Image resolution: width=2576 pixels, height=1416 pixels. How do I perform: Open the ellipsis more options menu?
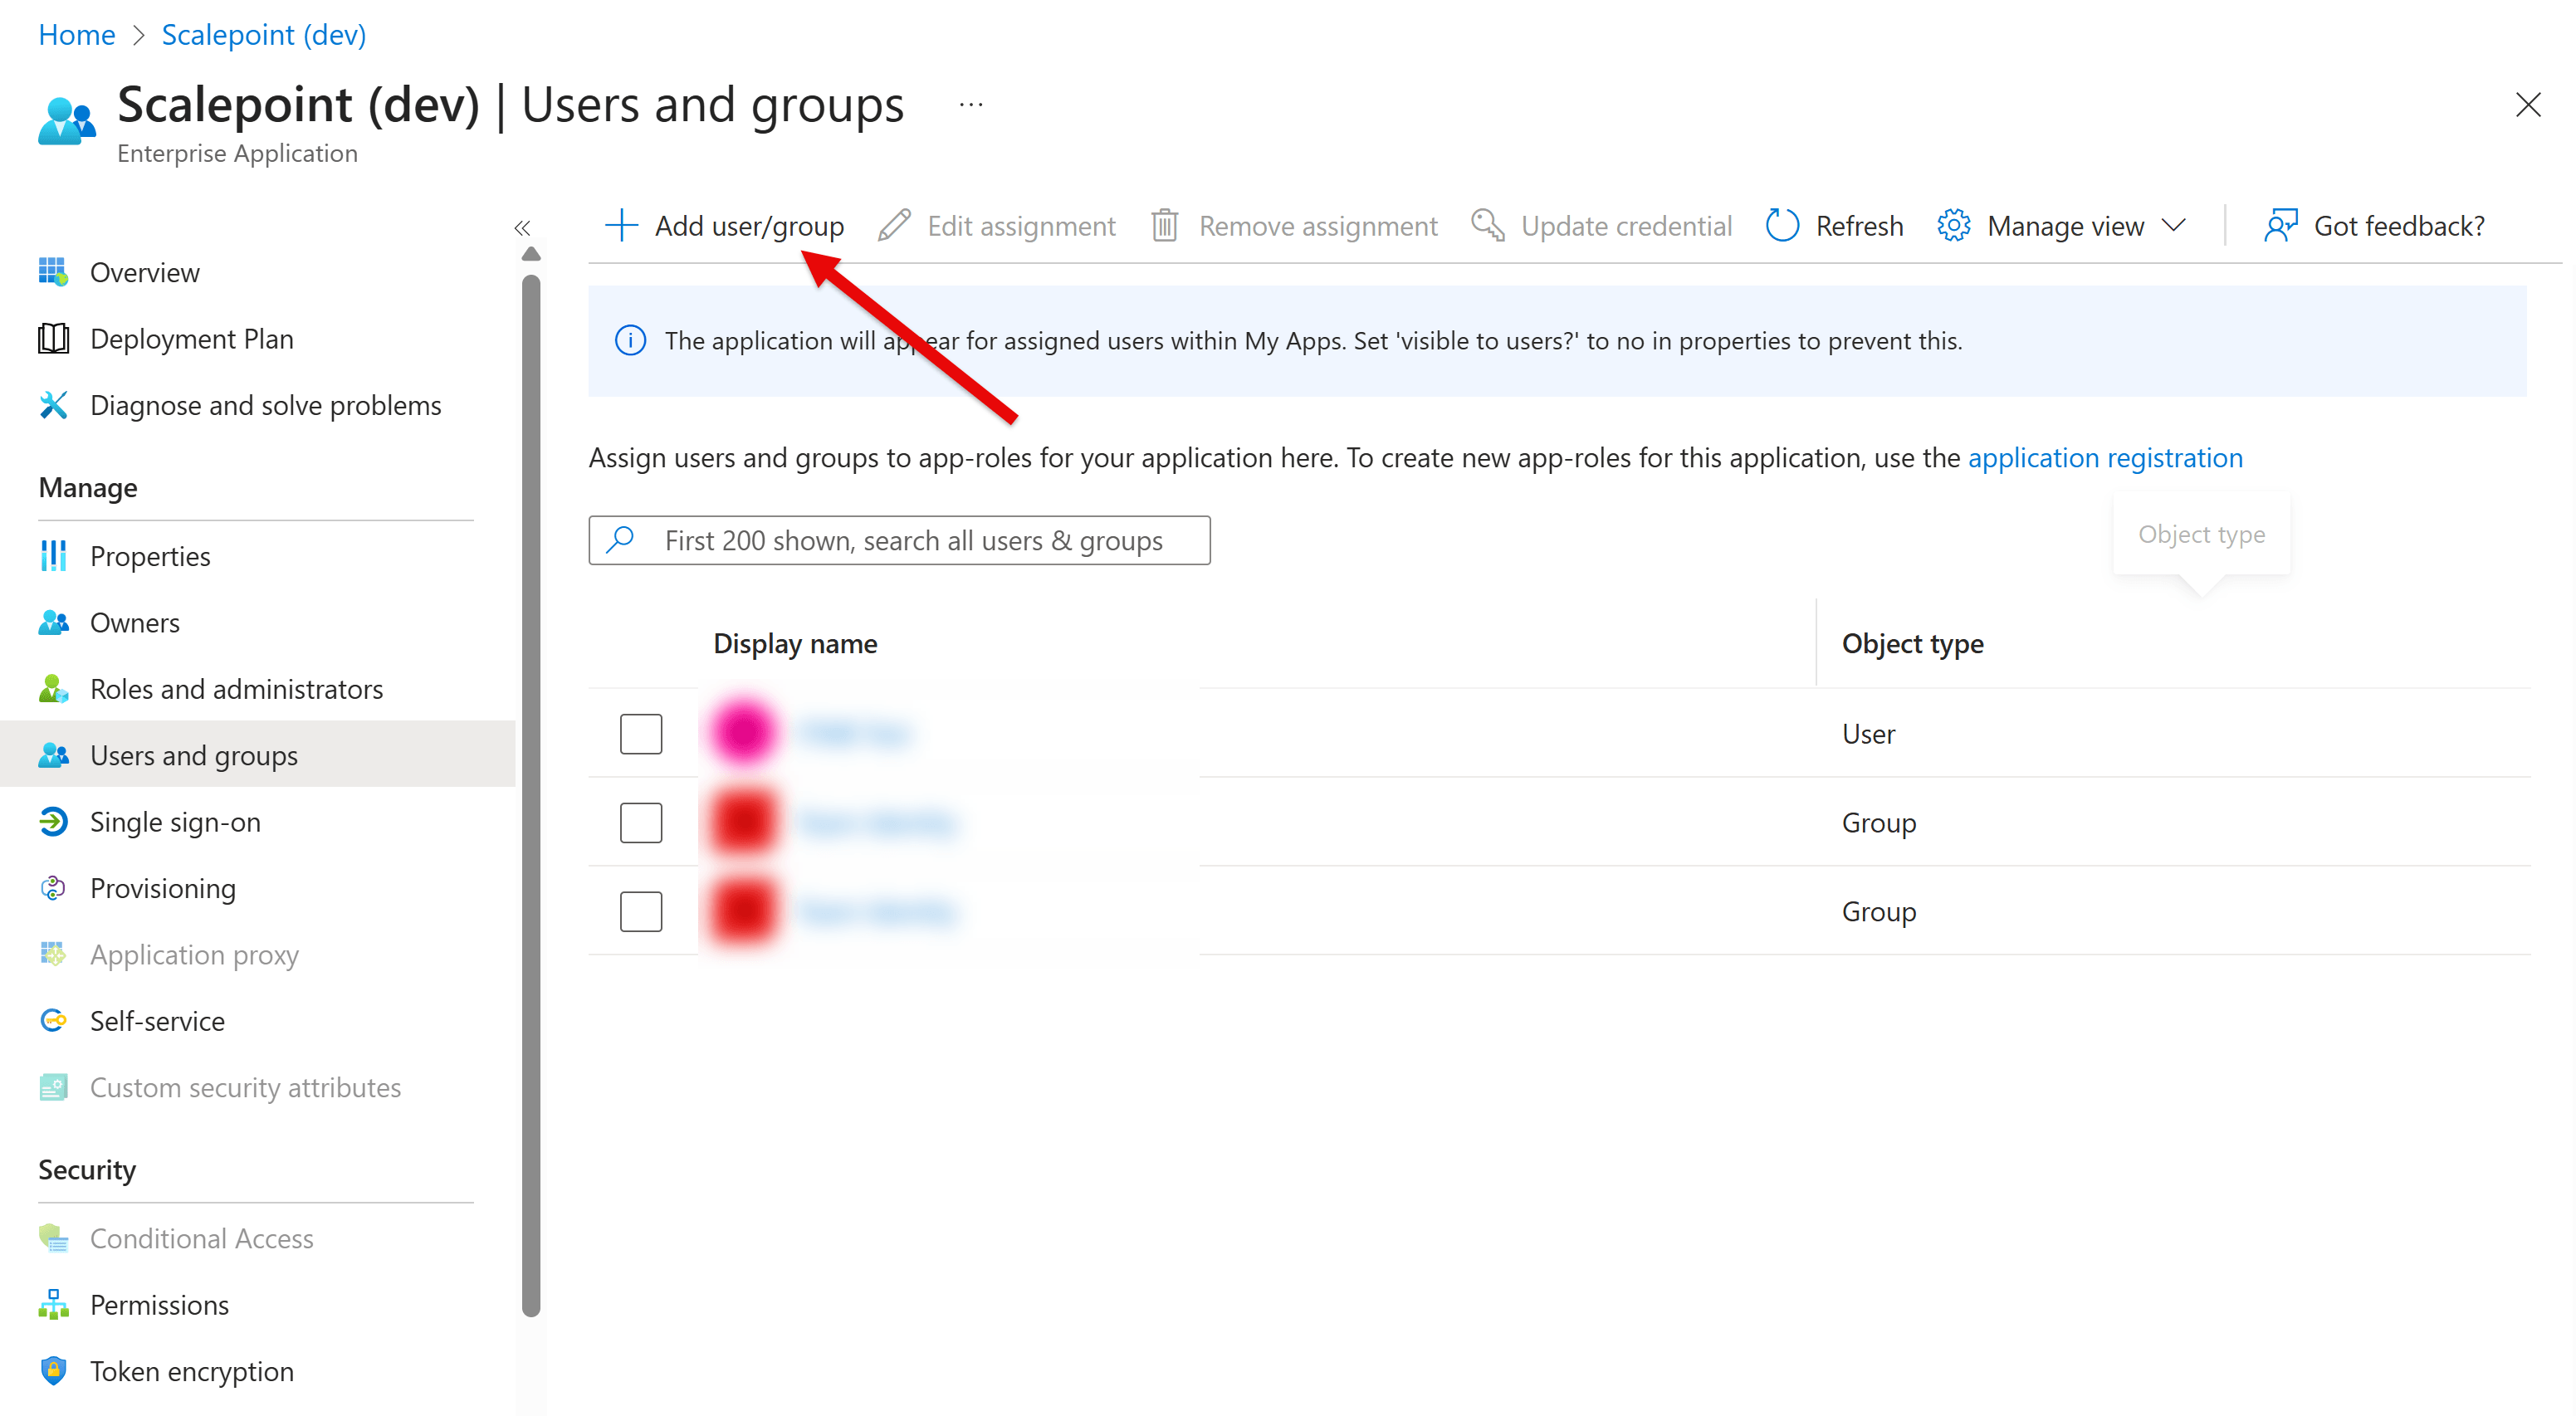971,105
